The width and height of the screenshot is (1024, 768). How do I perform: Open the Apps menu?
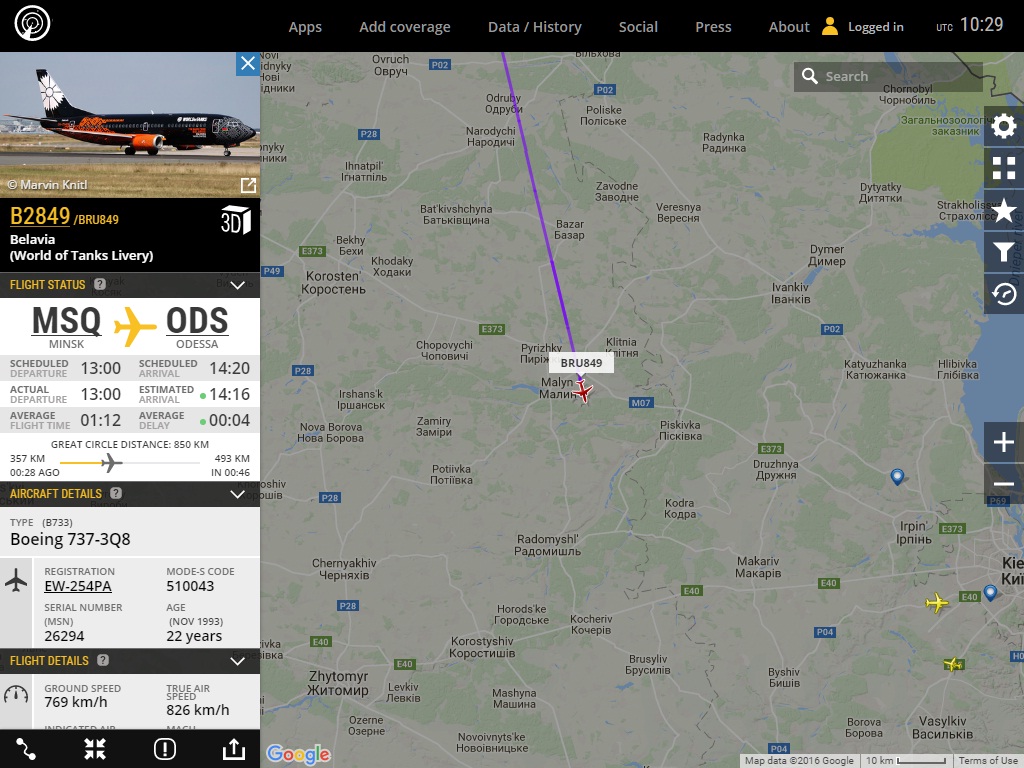[x=305, y=27]
